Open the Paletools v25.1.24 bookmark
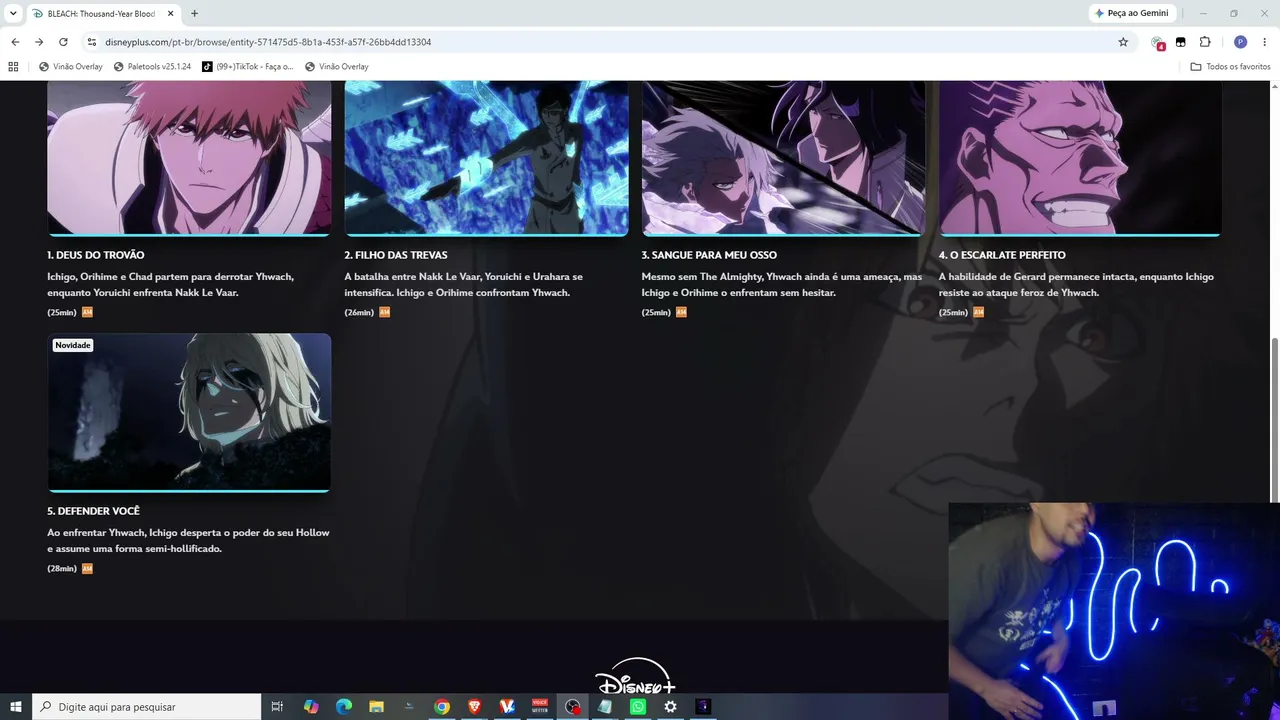 (152, 67)
